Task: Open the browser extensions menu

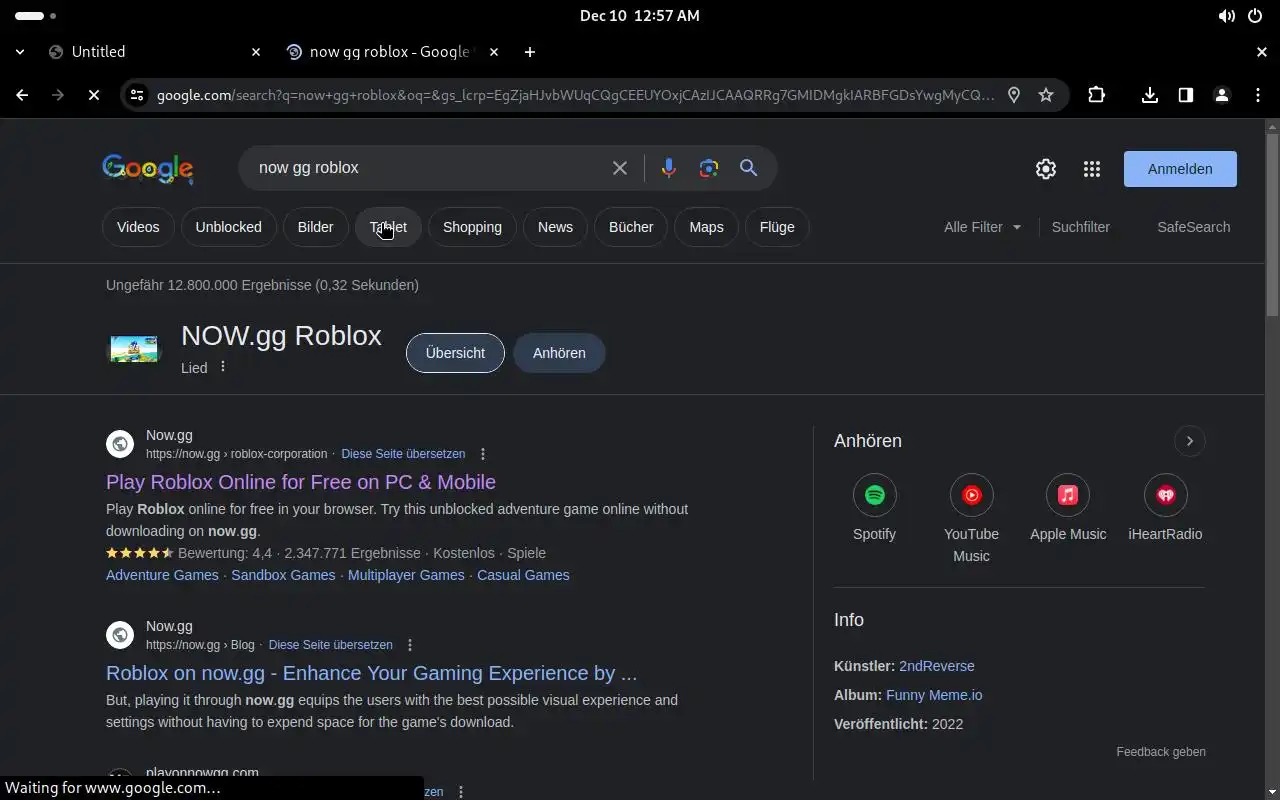Action: coord(1097,95)
